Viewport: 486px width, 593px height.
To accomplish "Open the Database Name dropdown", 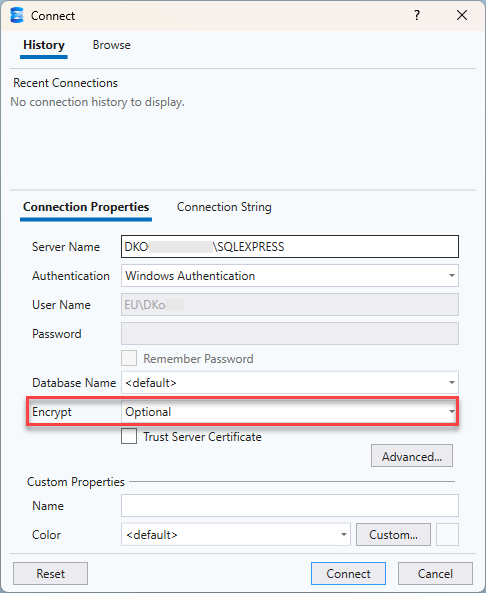I will (290, 383).
